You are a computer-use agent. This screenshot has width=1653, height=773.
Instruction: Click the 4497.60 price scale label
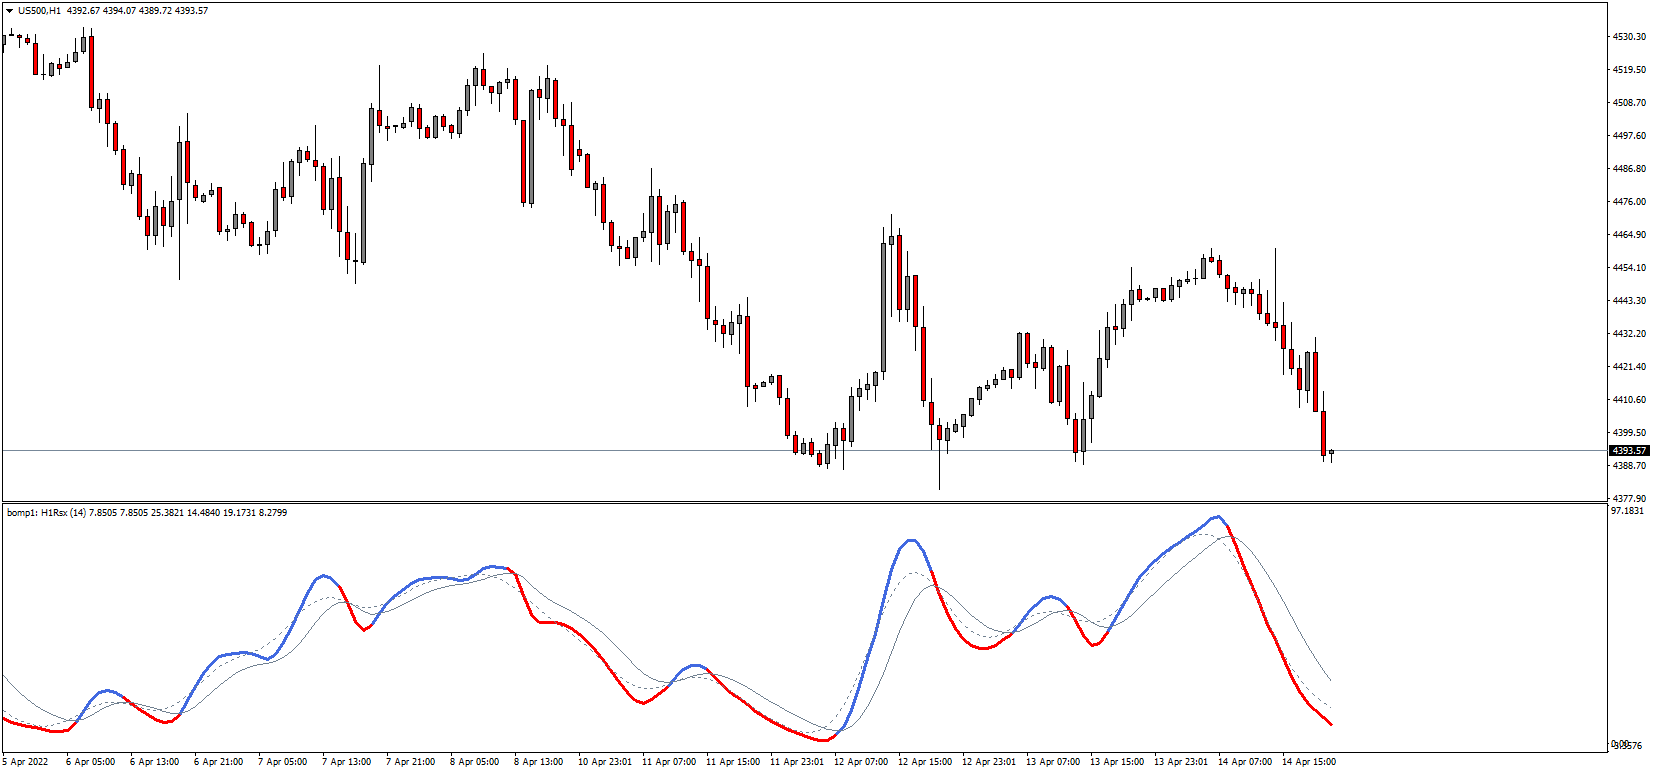coord(1629,136)
